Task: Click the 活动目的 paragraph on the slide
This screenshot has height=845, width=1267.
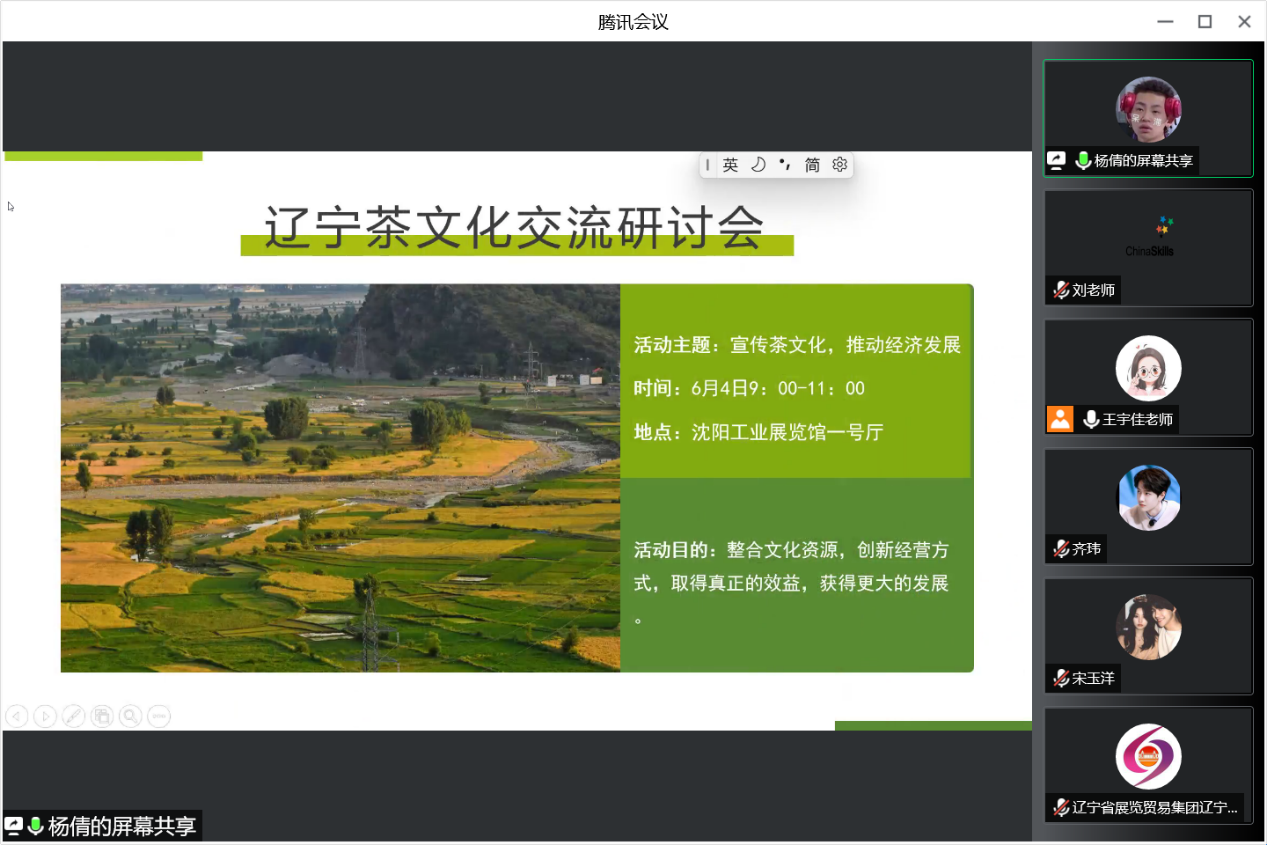Action: pos(791,583)
